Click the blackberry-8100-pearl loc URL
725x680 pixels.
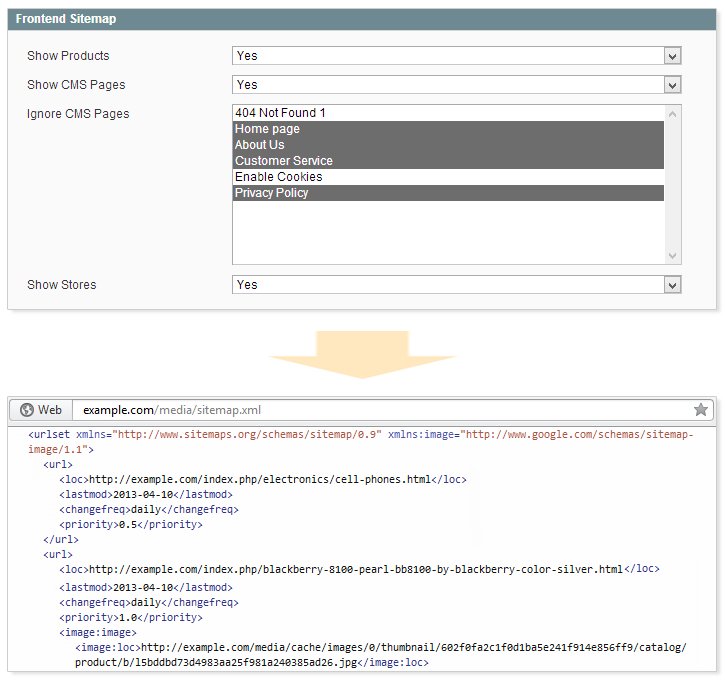pyautogui.click(x=355, y=569)
